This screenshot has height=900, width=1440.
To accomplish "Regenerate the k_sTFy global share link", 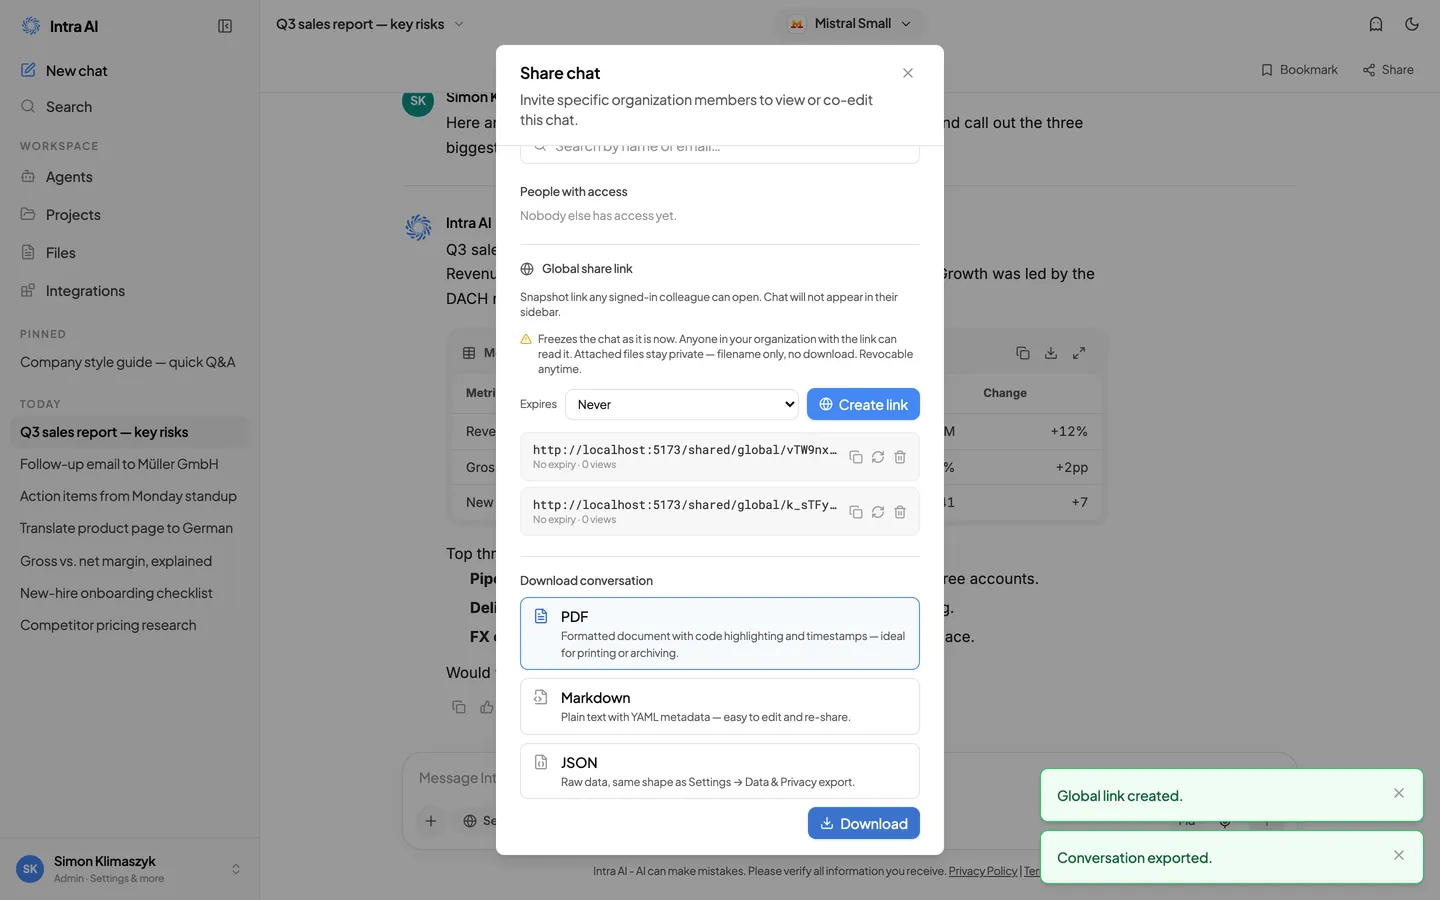I will click(878, 512).
